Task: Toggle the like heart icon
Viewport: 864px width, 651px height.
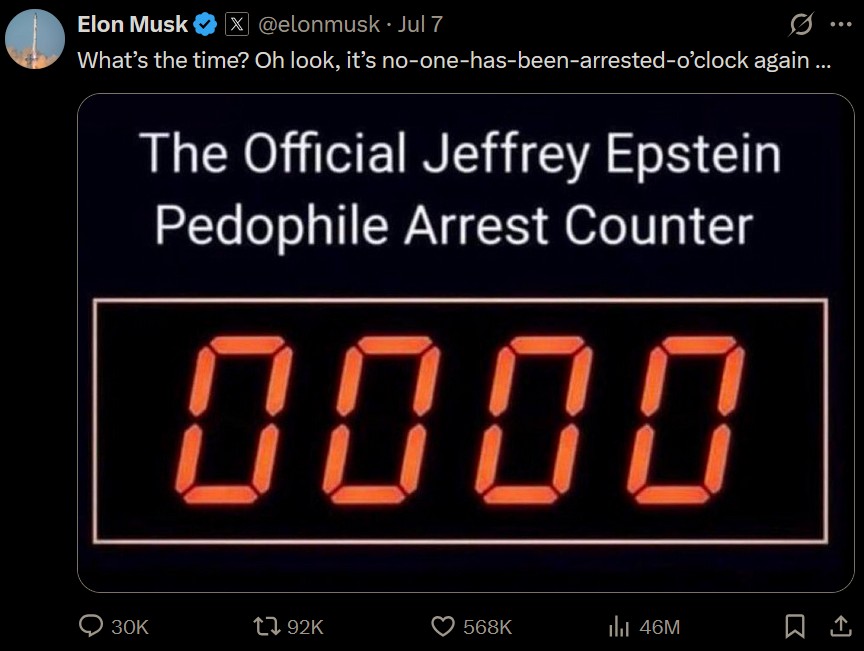Action: pos(443,626)
